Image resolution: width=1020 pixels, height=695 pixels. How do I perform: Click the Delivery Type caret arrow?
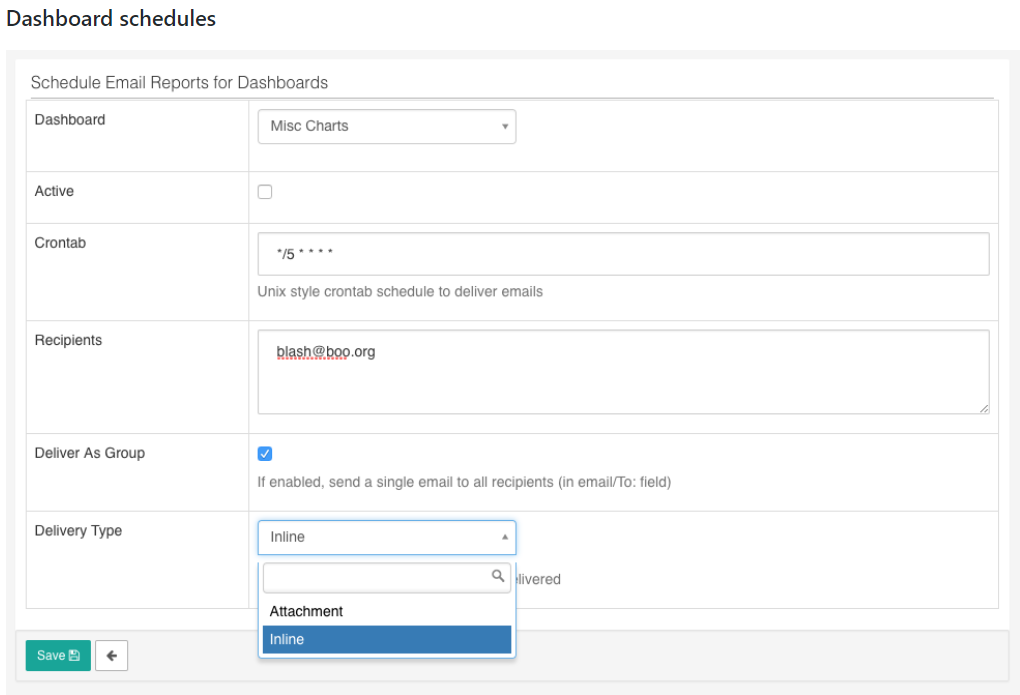(x=505, y=537)
